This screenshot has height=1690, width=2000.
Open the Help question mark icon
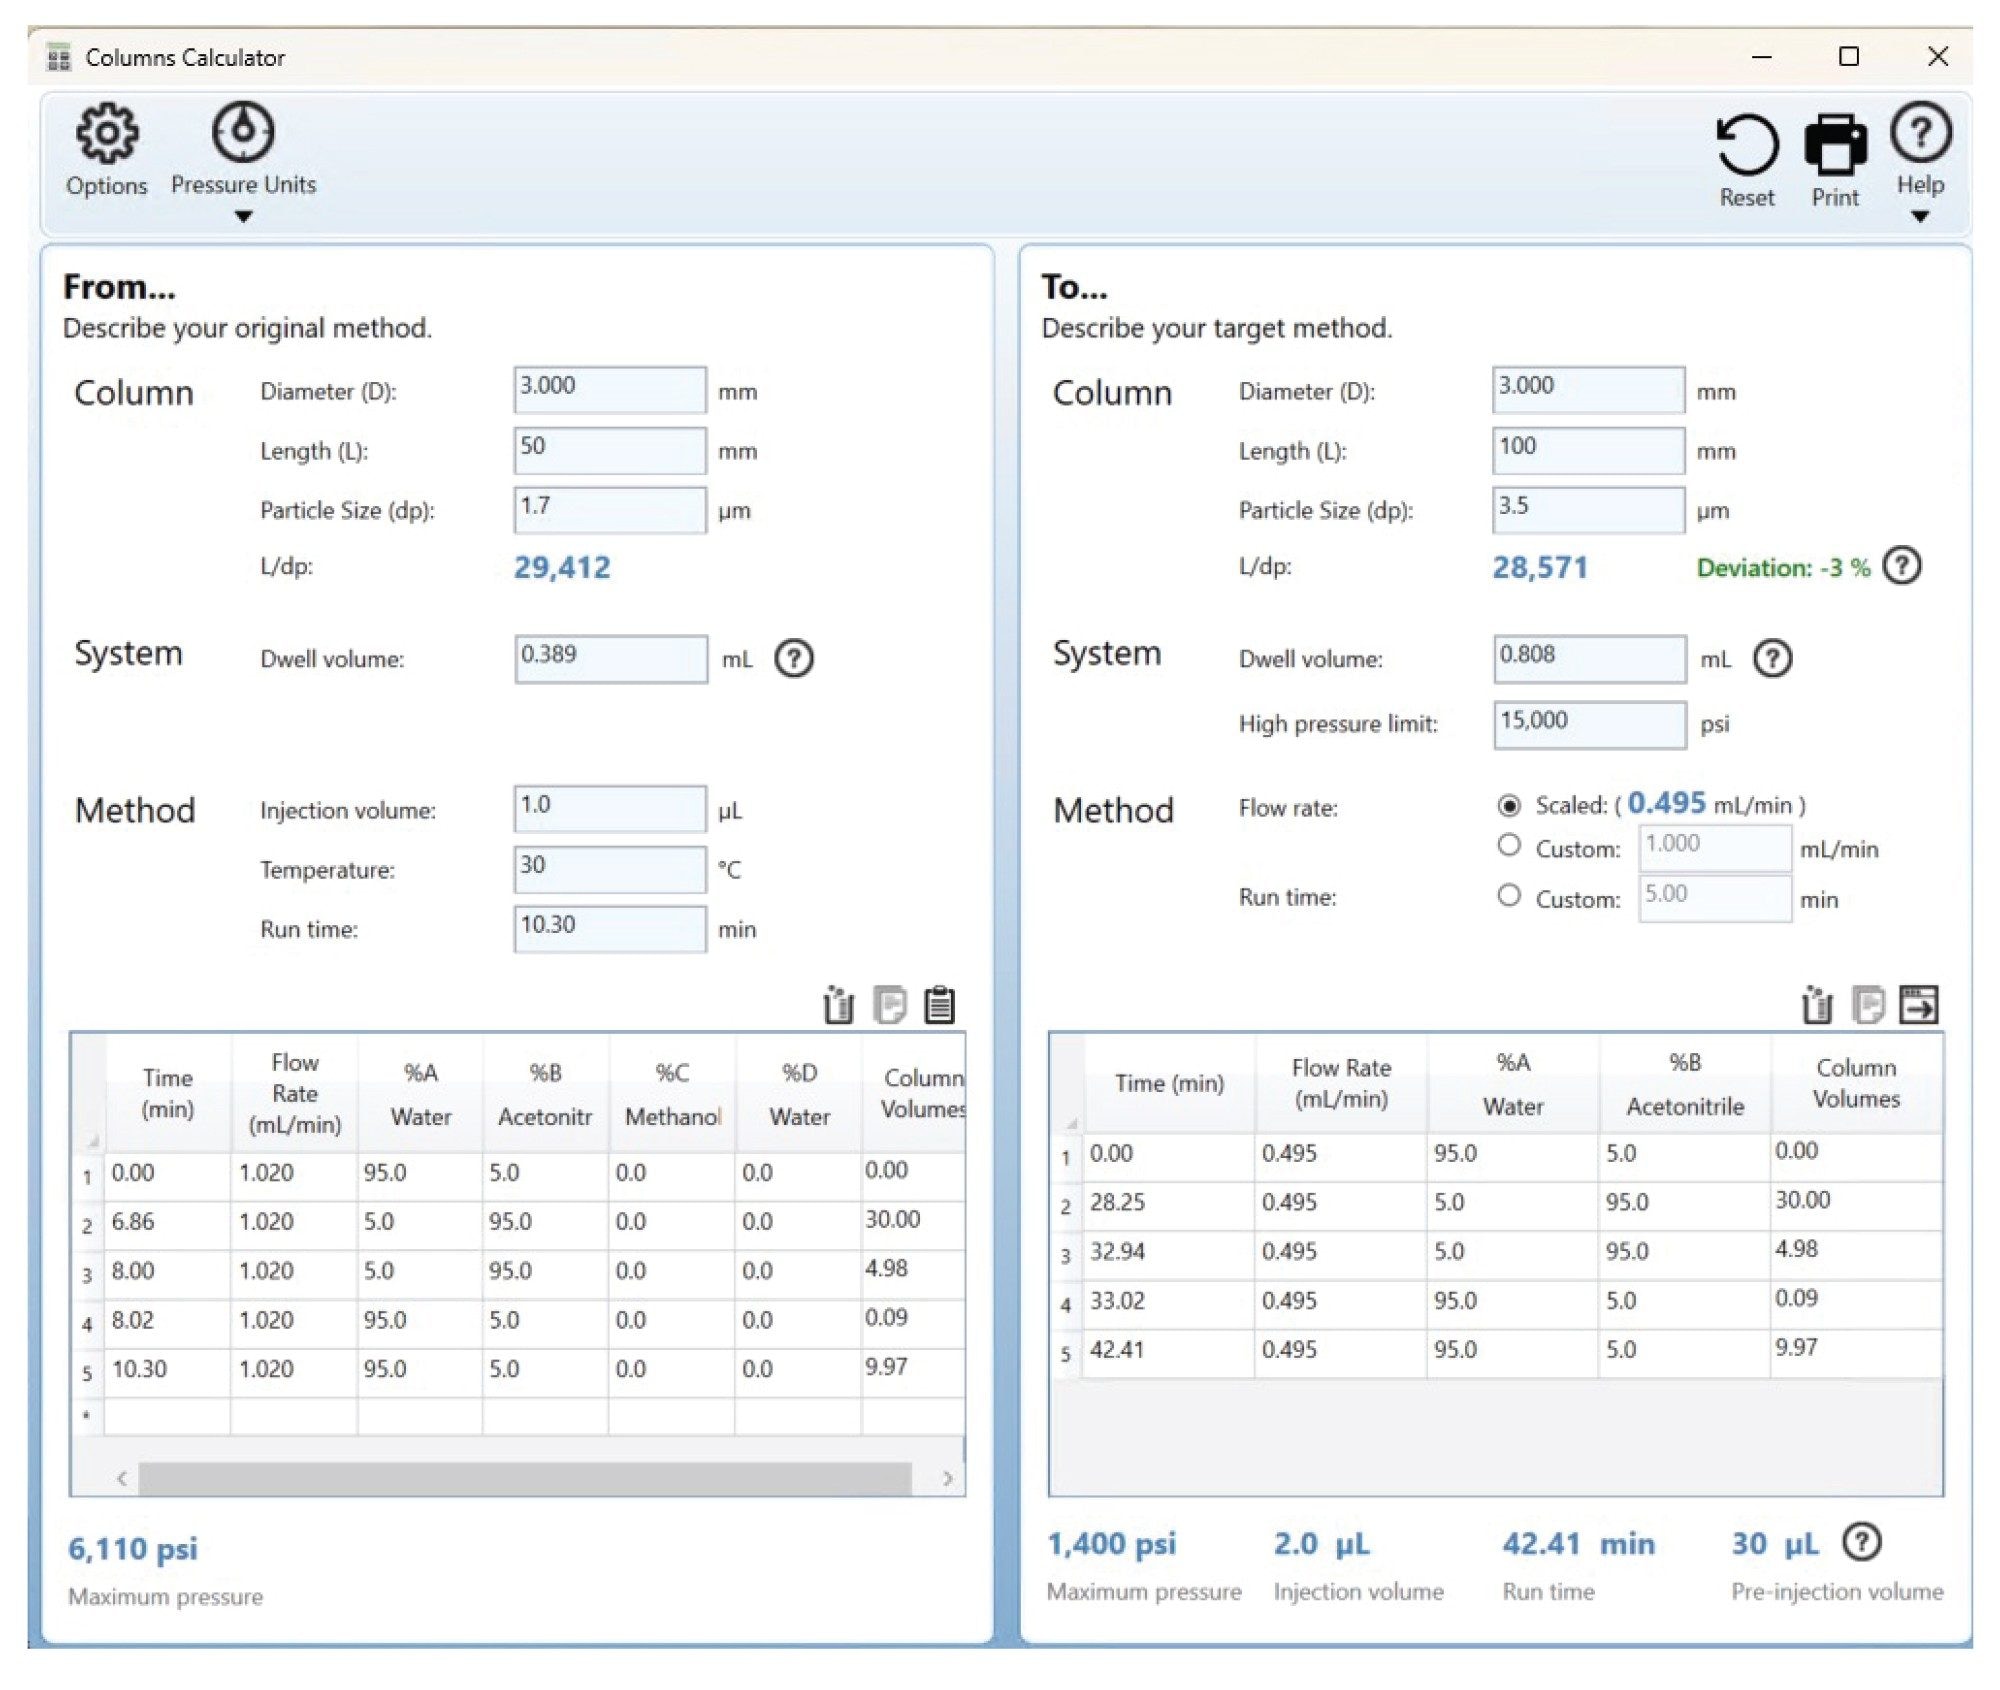point(1920,132)
